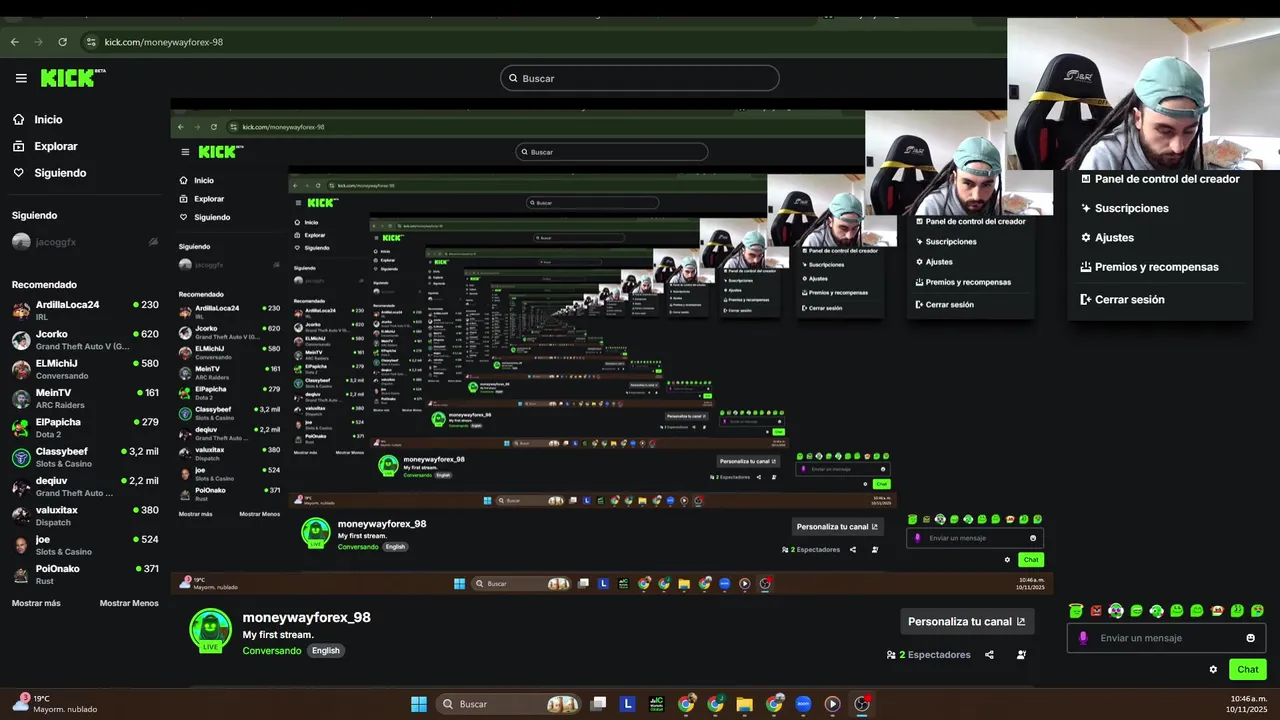Viewport: 1280px width, 720px height.
Task: Open PoiOnako channel in the main recommended list
Action: [x=85, y=574]
